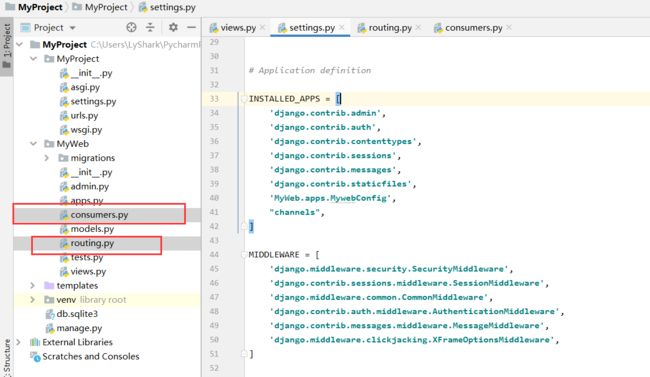The height and width of the screenshot is (377, 650).
Task: Expand the venv library root folder
Action: [33, 299]
